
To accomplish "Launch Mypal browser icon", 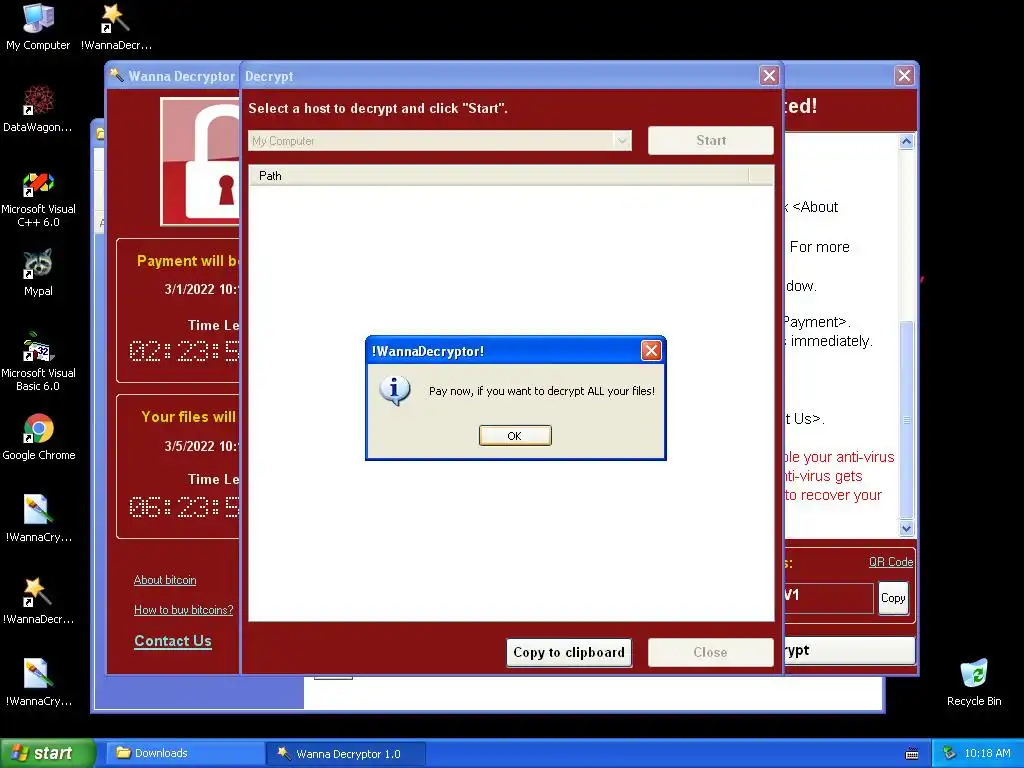I will (38, 272).
